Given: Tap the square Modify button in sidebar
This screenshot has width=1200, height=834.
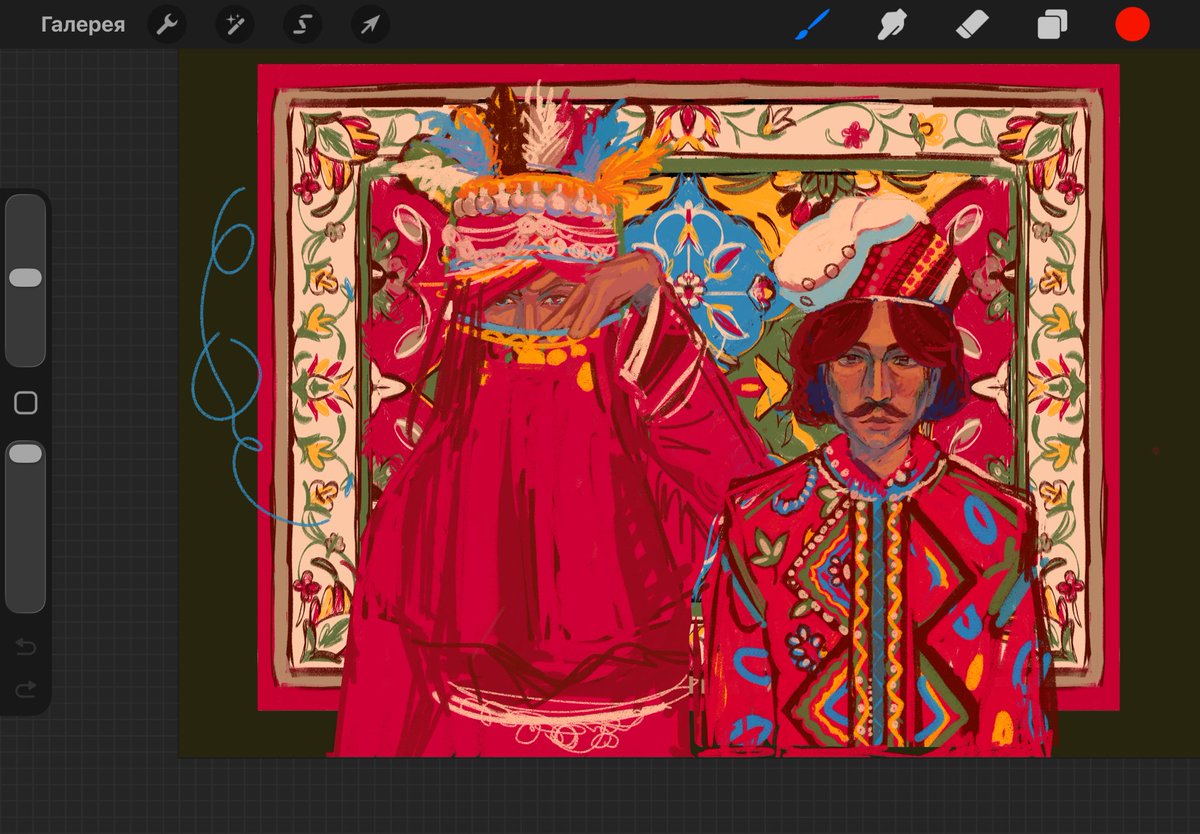Looking at the screenshot, I should (x=26, y=403).
